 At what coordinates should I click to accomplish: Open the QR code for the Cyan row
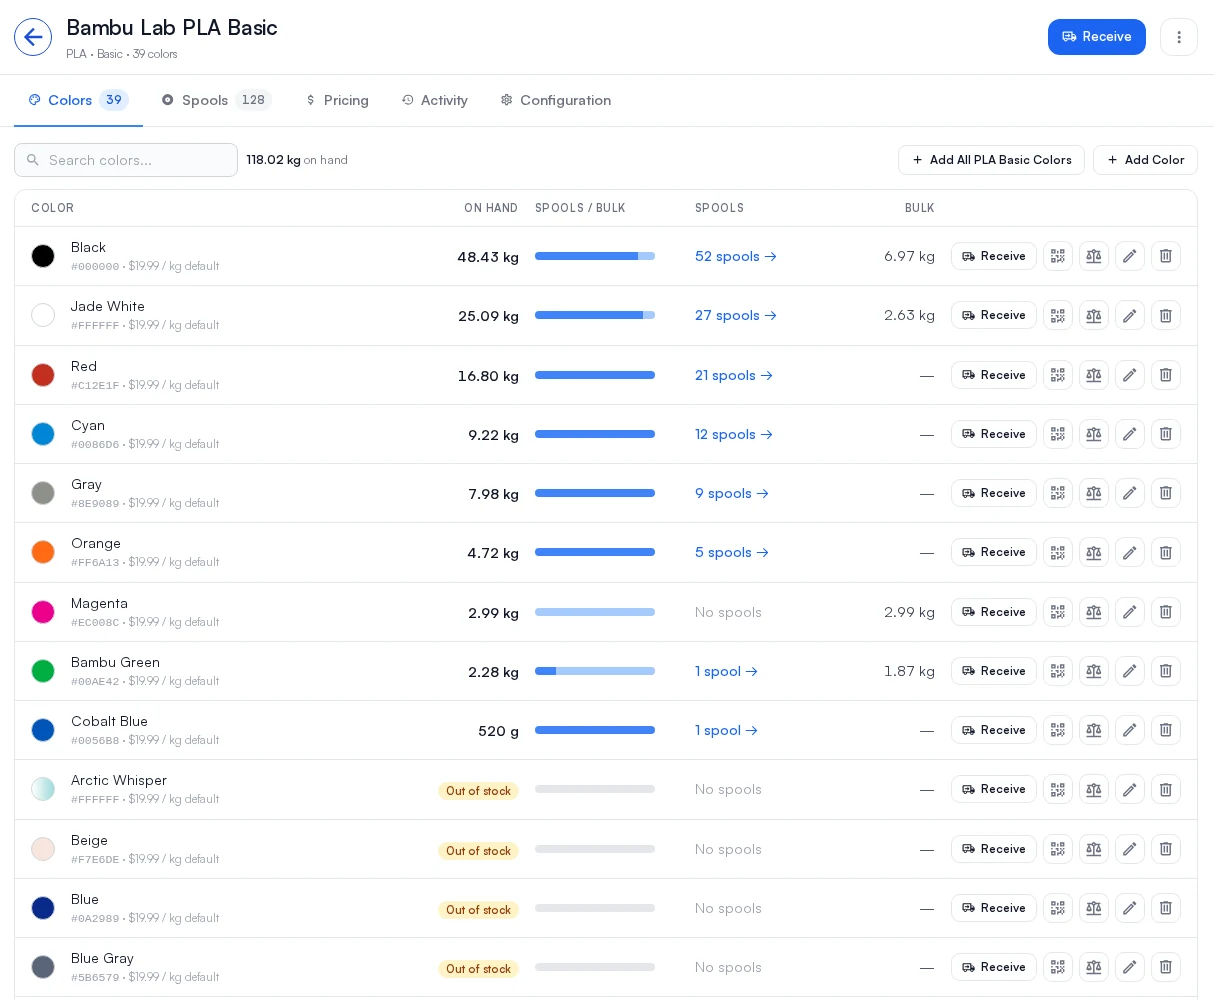(1058, 434)
